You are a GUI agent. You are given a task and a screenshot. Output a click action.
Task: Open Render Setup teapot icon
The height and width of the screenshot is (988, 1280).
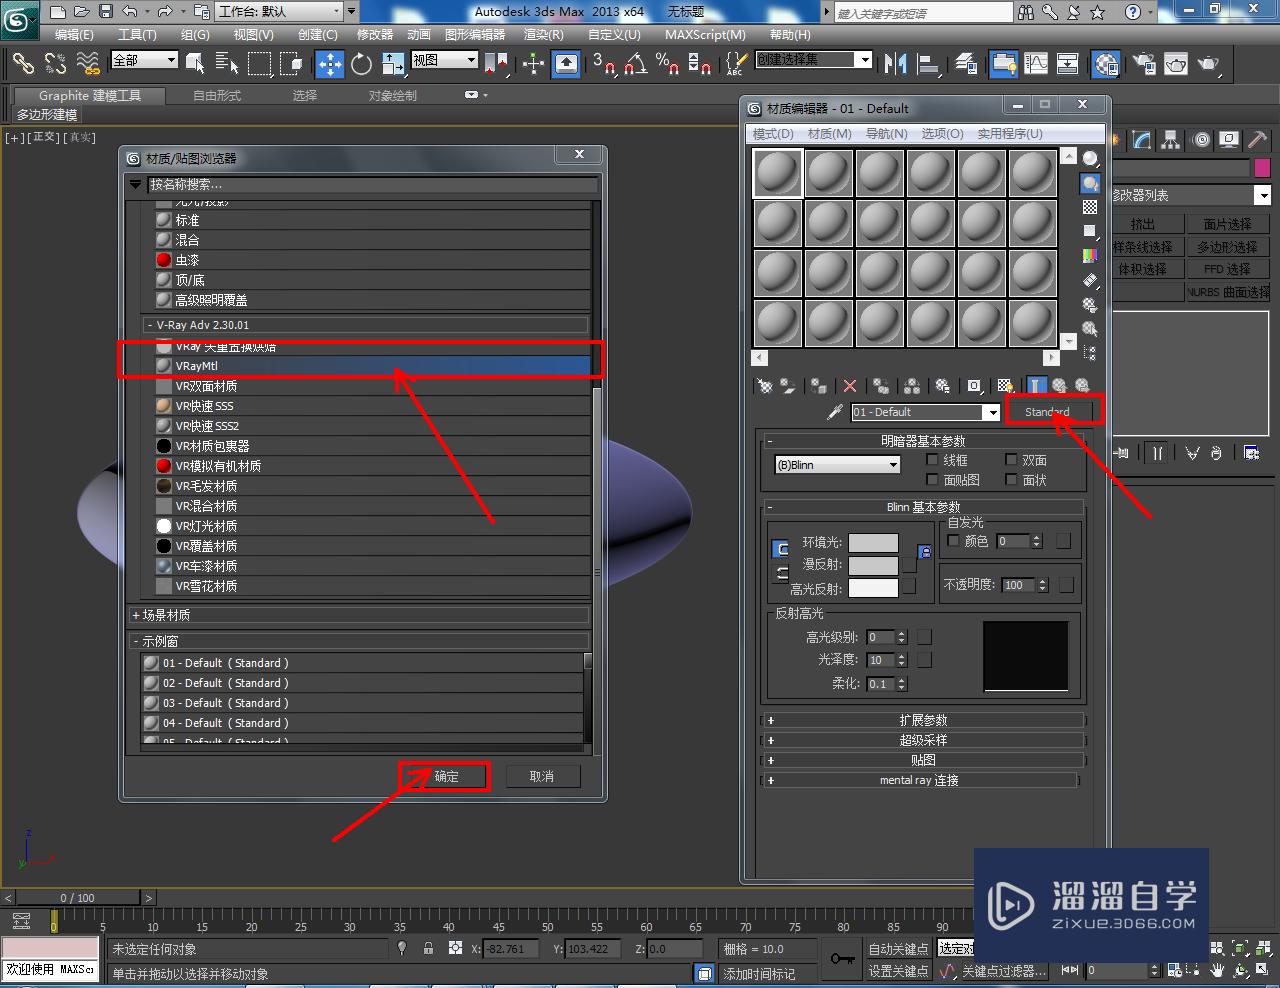[1144, 64]
